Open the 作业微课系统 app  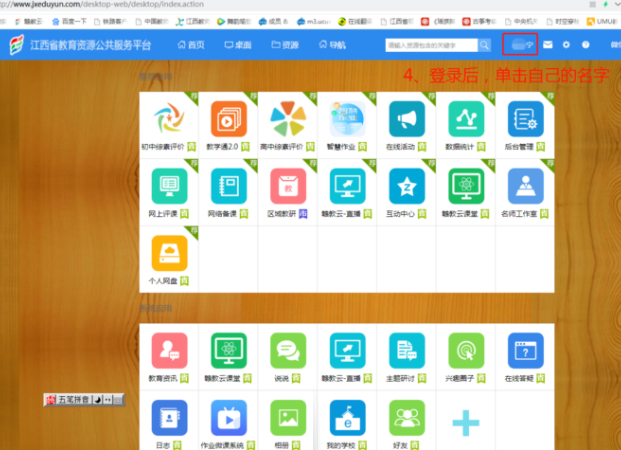[228, 417]
